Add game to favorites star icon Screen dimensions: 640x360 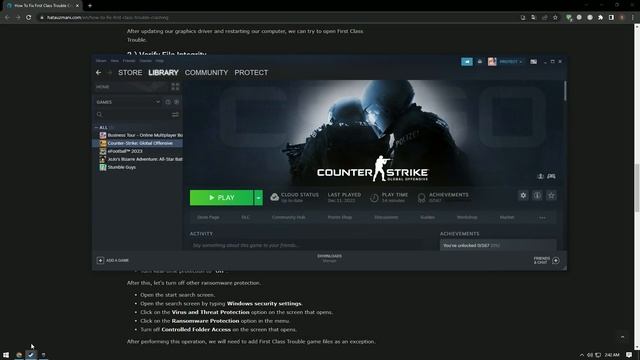click(x=551, y=196)
